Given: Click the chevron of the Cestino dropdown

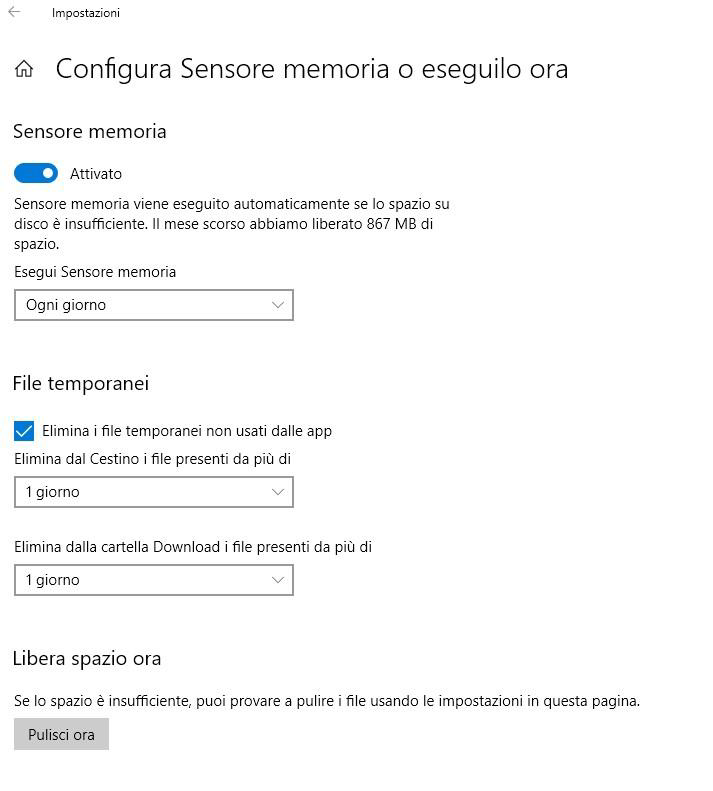Looking at the screenshot, I should point(278,492).
